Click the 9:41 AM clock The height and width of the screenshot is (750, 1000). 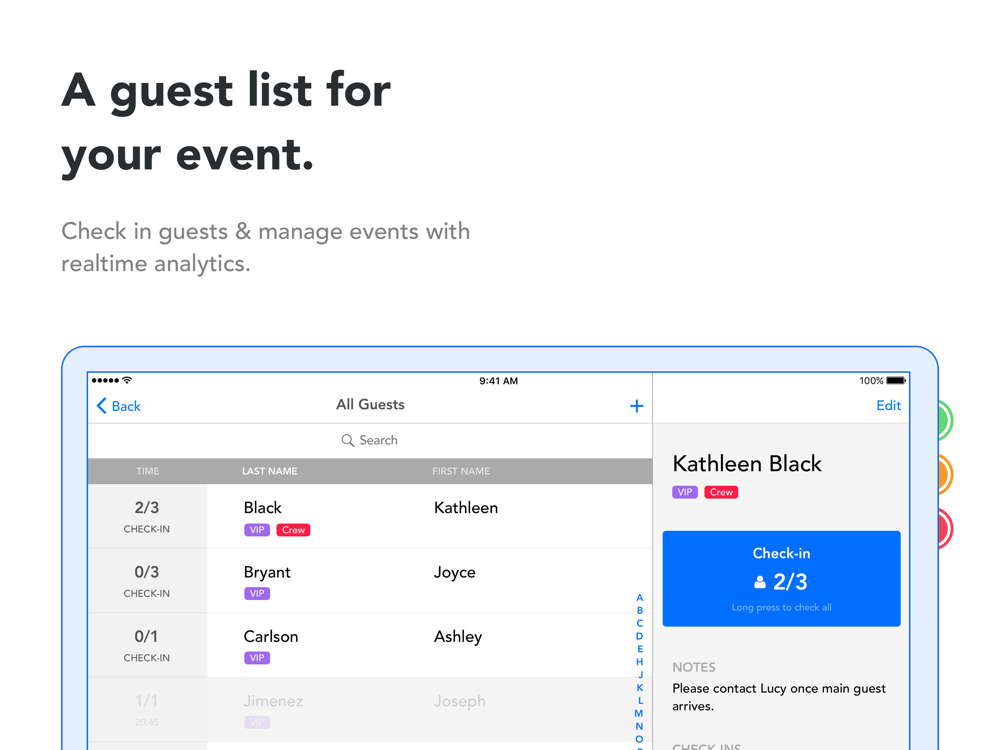[499, 381]
